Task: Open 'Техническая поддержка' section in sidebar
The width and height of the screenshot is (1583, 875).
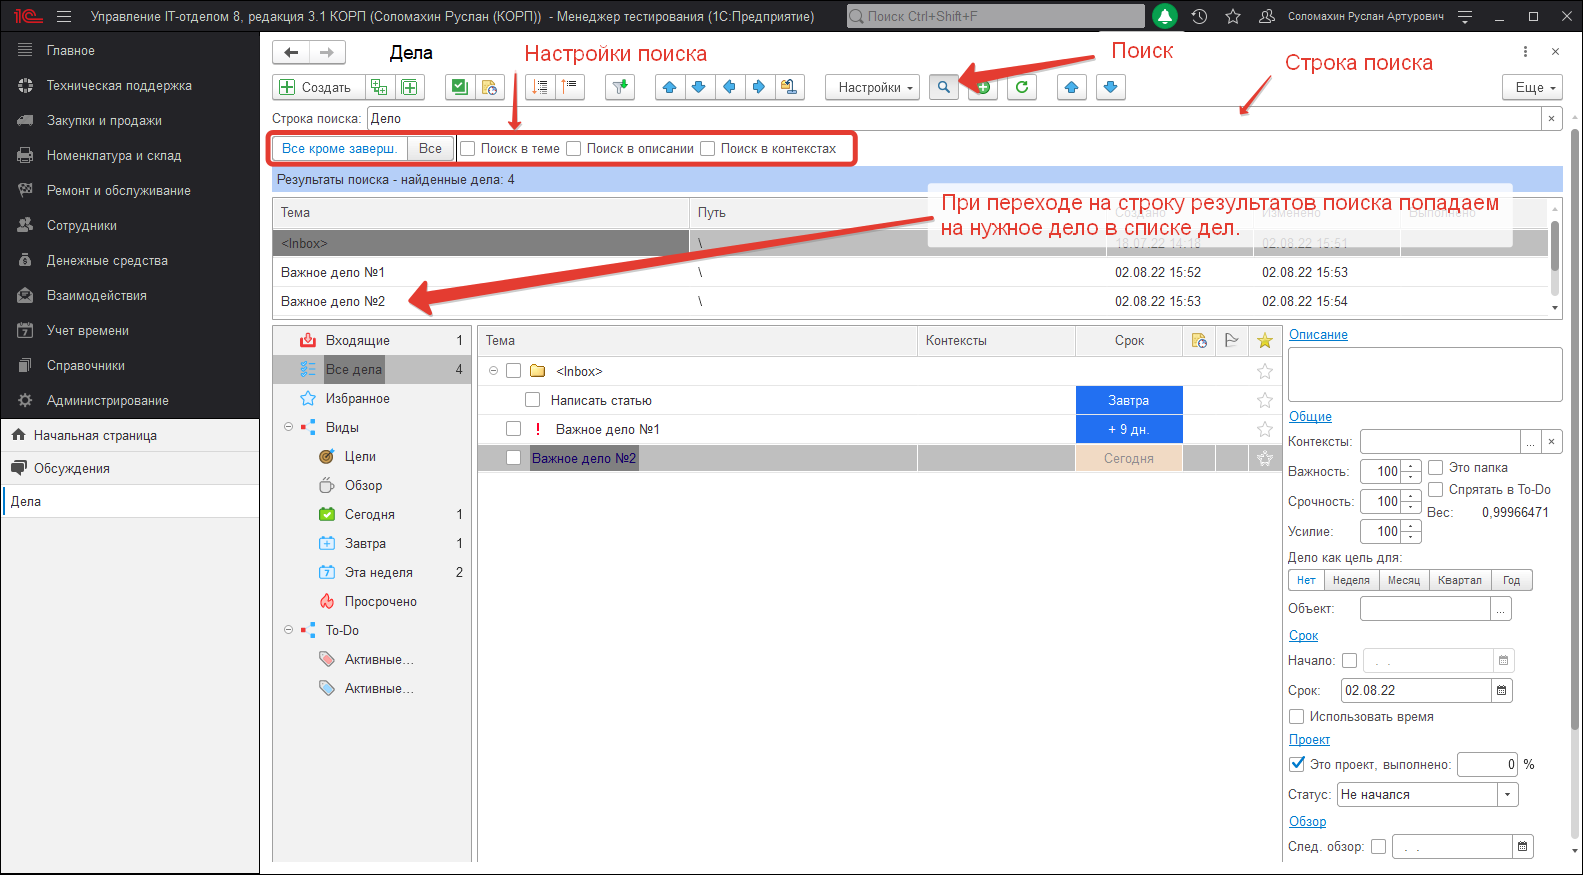Action: click(x=119, y=85)
